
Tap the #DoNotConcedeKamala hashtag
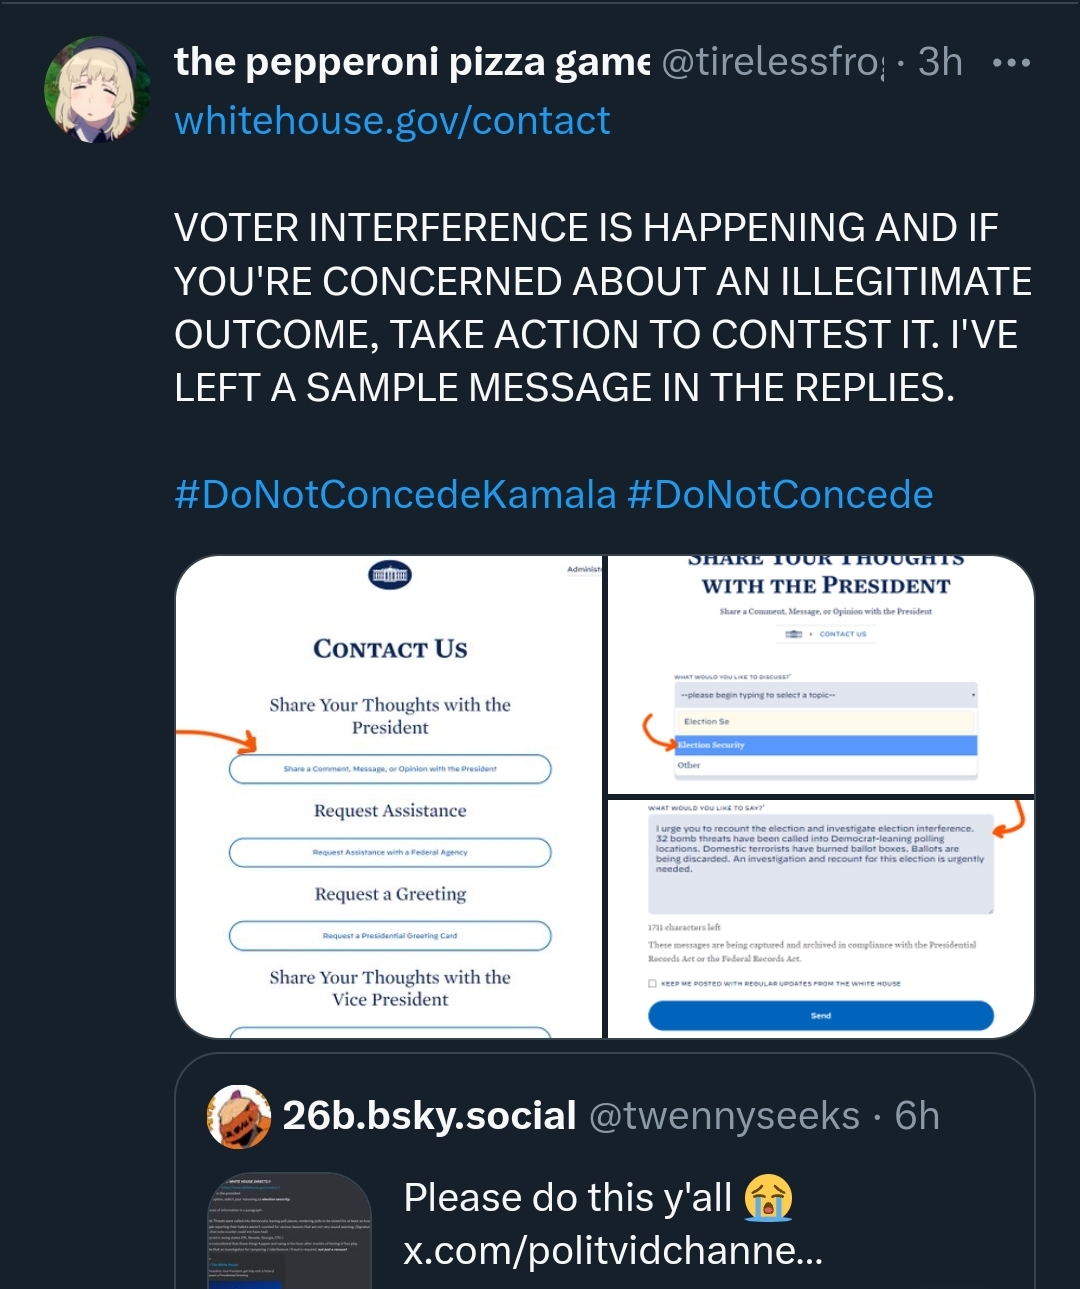pyautogui.click(x=395, y=495)
